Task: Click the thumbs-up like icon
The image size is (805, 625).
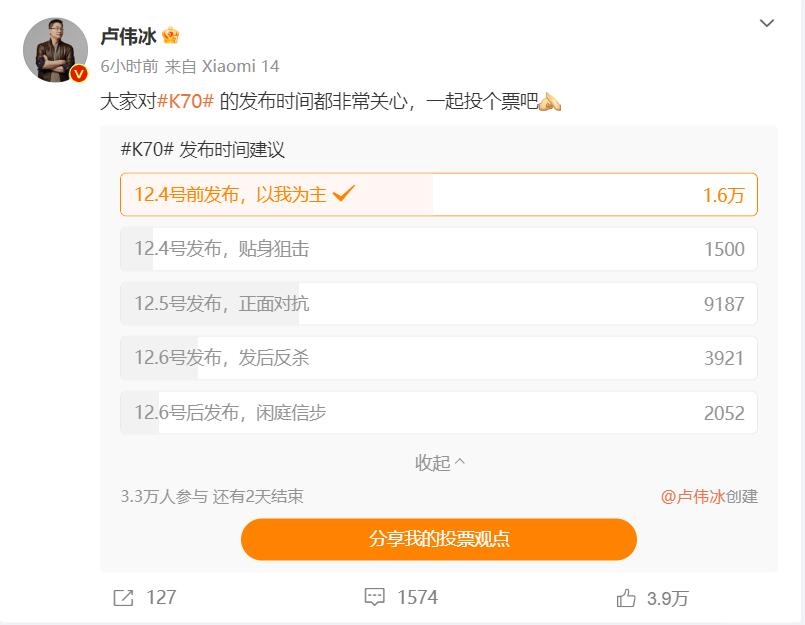Action: (x=626, y=598)
